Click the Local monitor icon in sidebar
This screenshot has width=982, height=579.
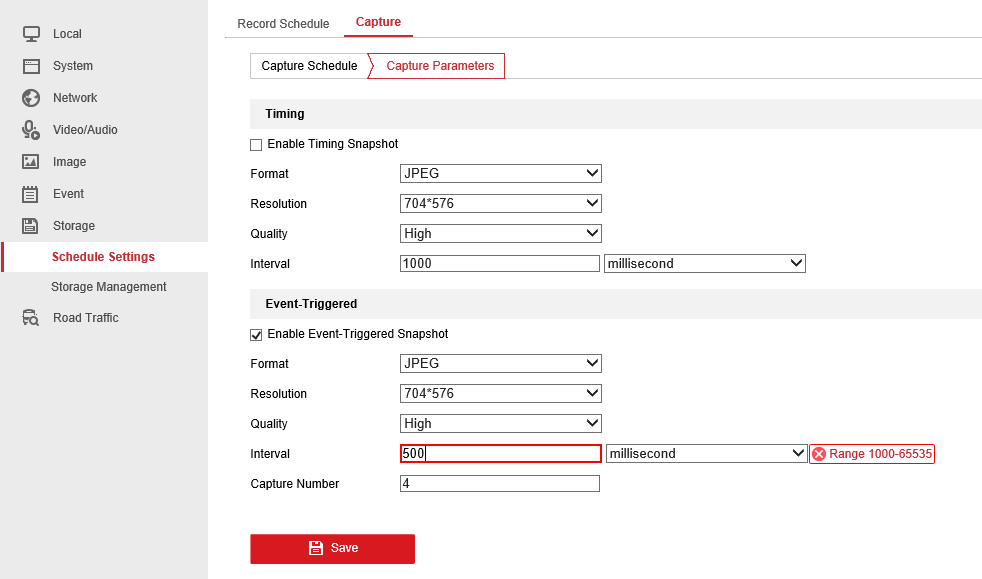click(x=31, y=34)
